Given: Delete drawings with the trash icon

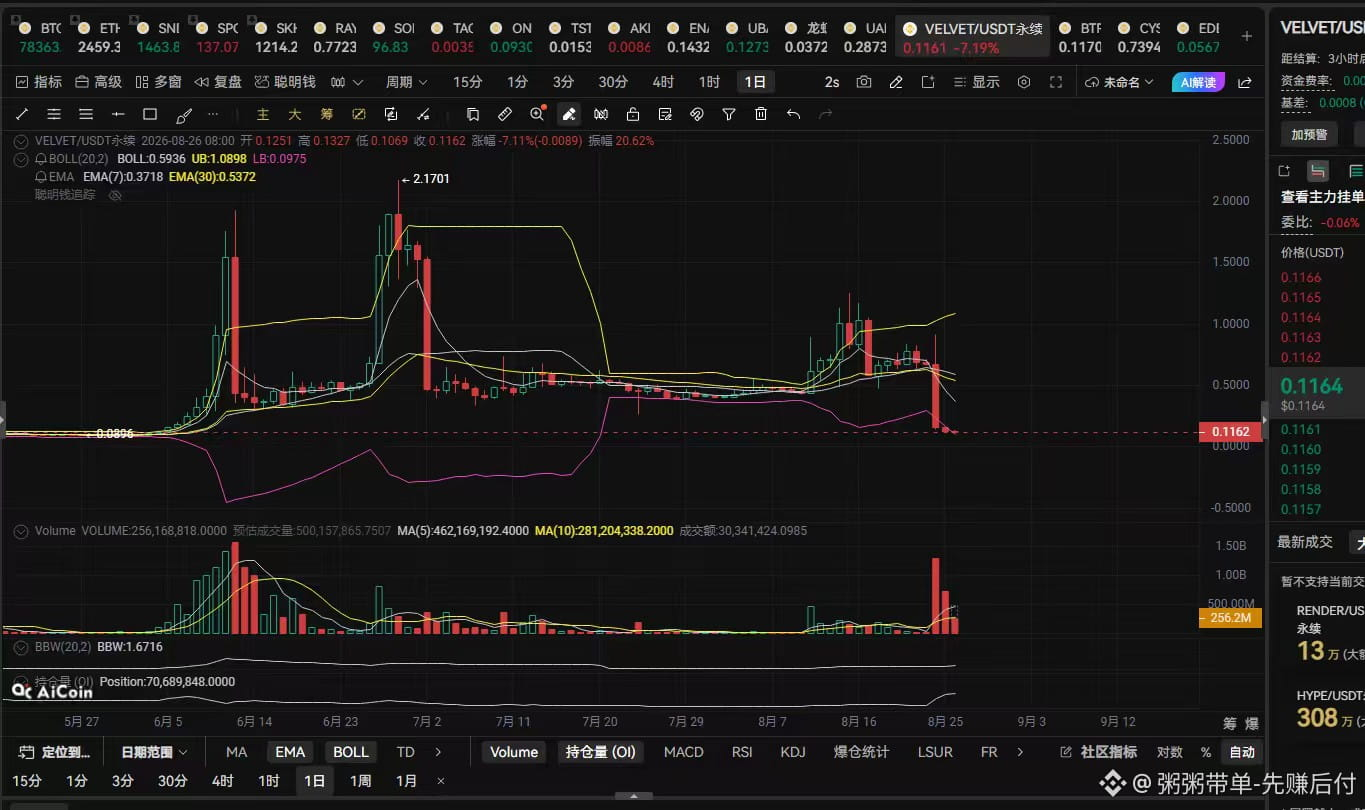Looking at the screenshot, I should tap(761, 114).
